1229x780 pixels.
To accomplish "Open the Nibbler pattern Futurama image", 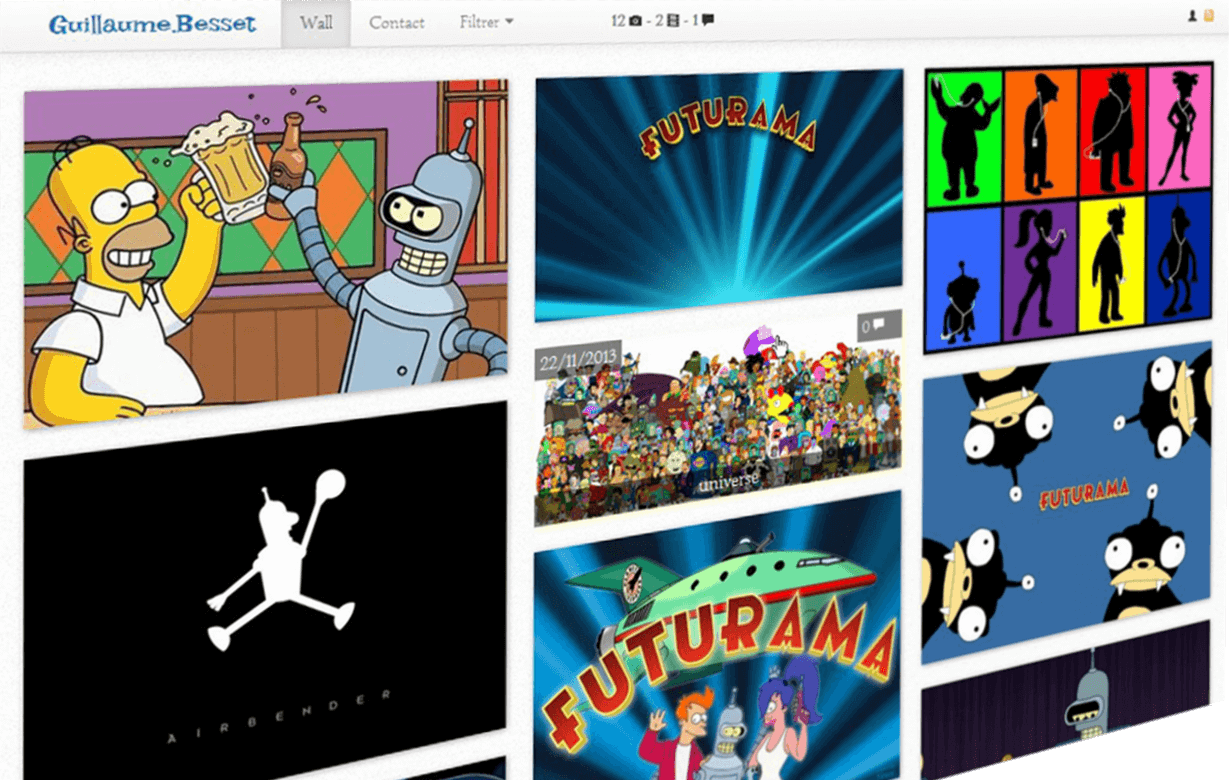I will (x=1067, y=500).
